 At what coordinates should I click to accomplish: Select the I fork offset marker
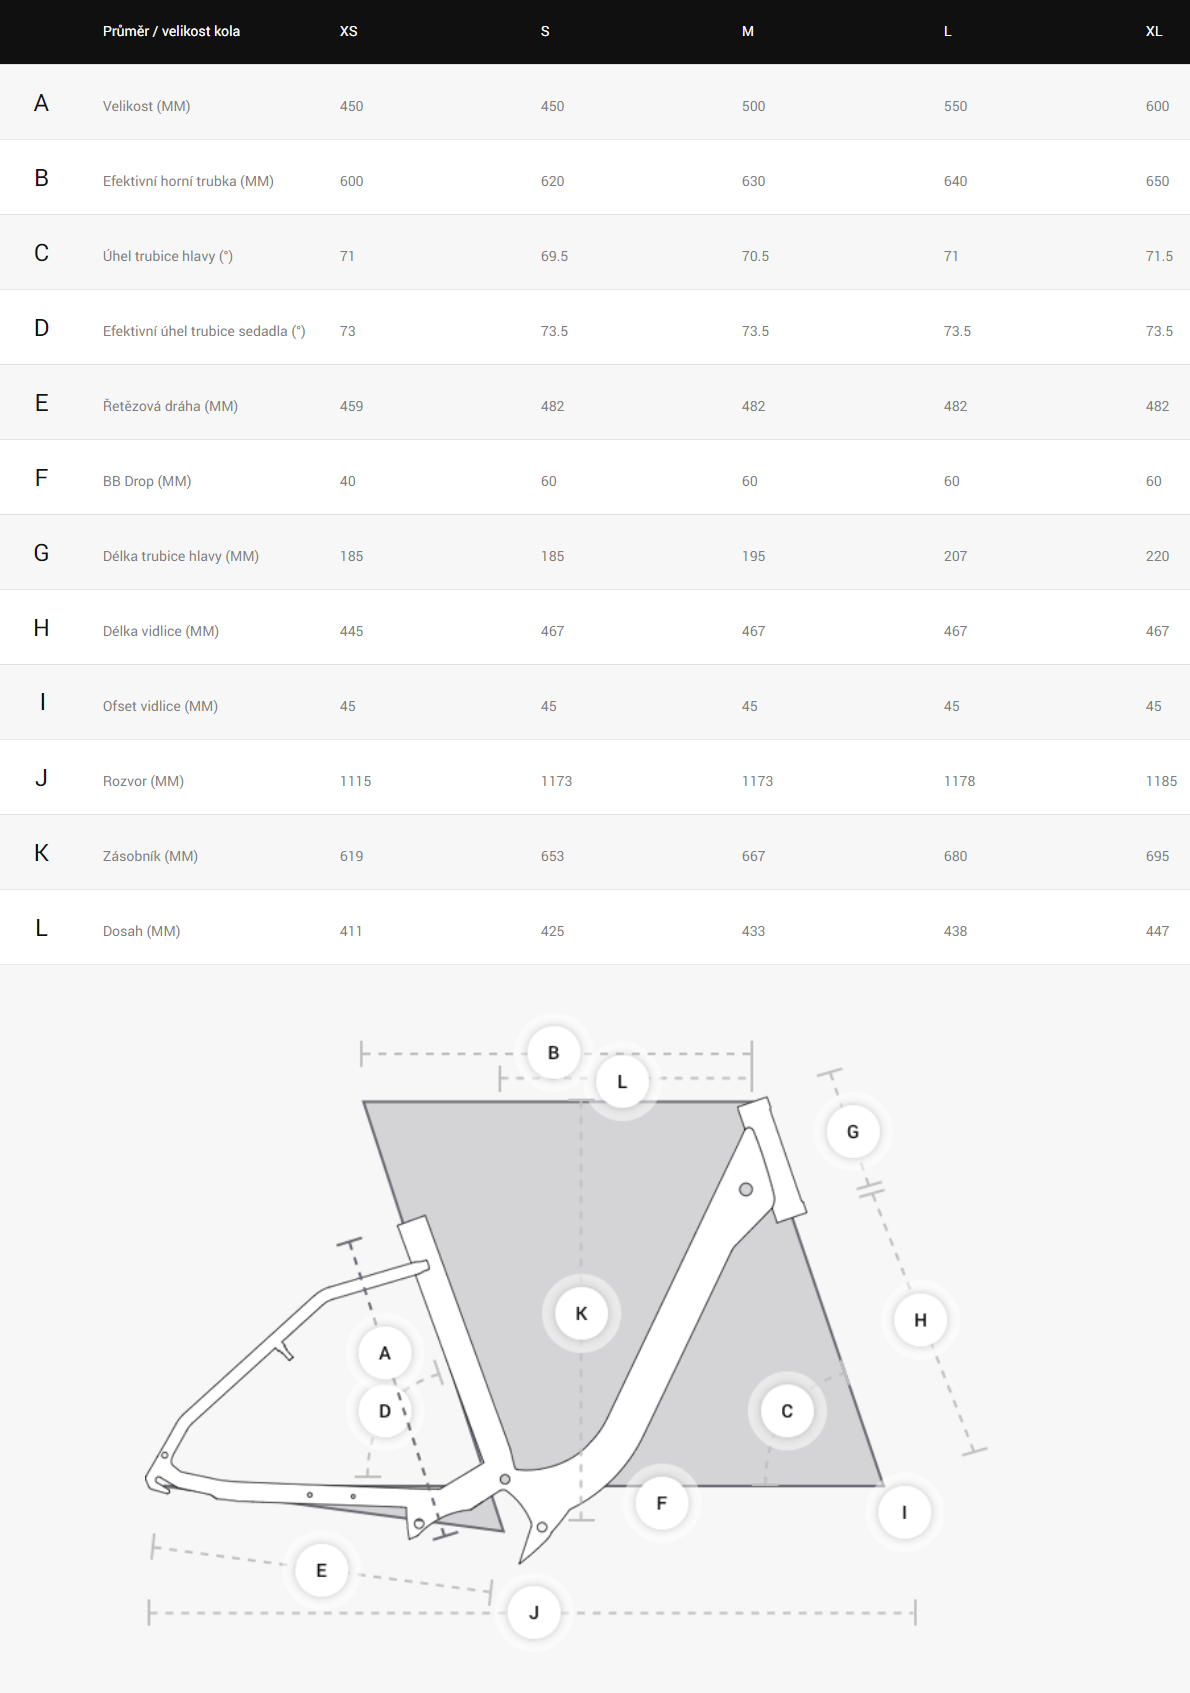[904, 1512]
